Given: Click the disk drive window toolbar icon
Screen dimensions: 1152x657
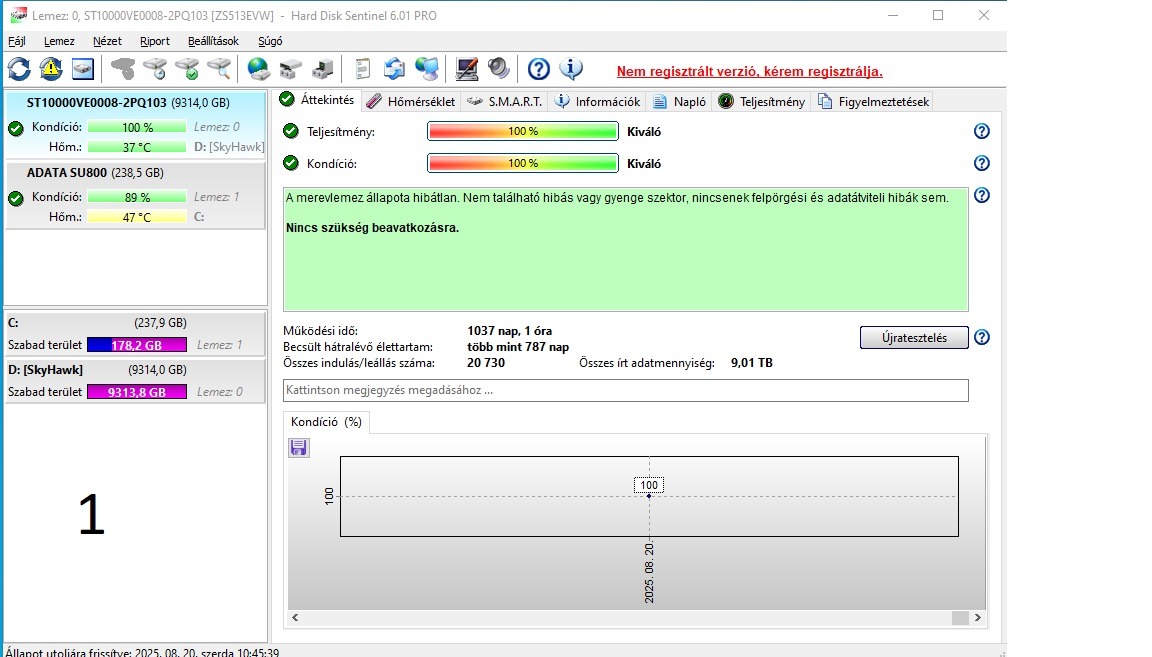Looking at the screenshot, I should click(x=83, y=69).
